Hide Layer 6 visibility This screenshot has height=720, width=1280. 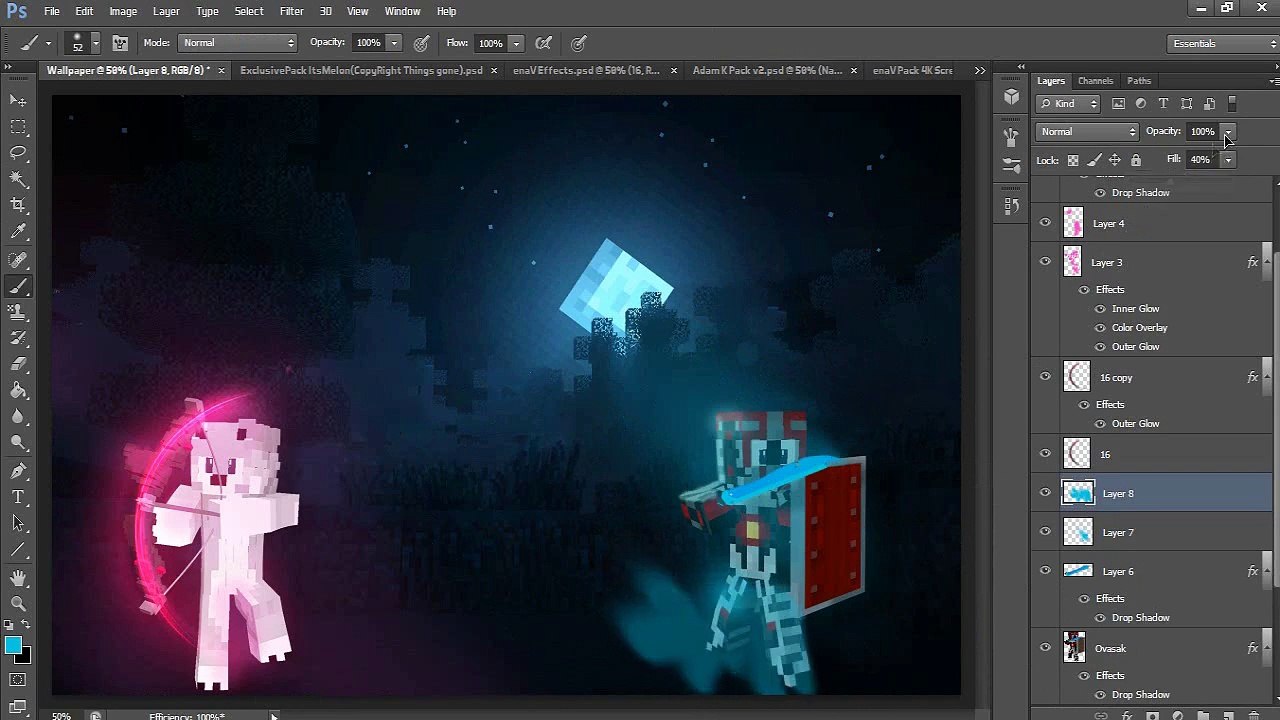(1045, 571)
